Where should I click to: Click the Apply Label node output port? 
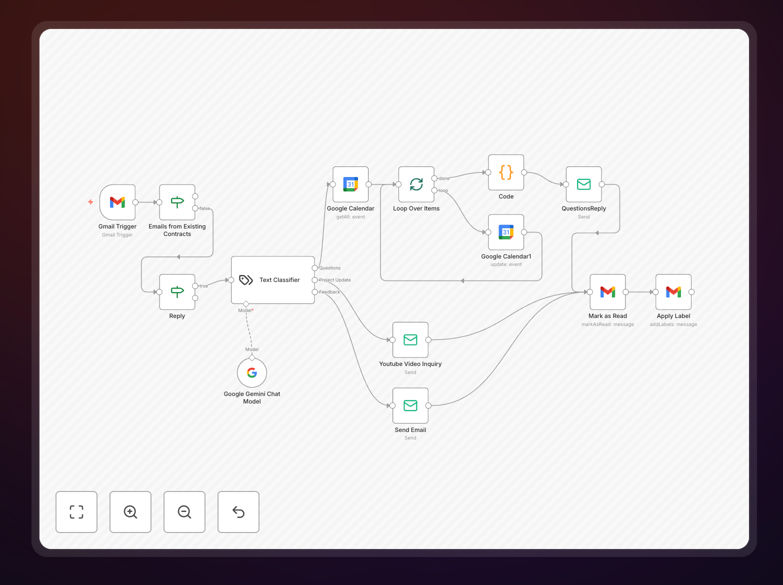pyautogui.click(x=692, y=292)
